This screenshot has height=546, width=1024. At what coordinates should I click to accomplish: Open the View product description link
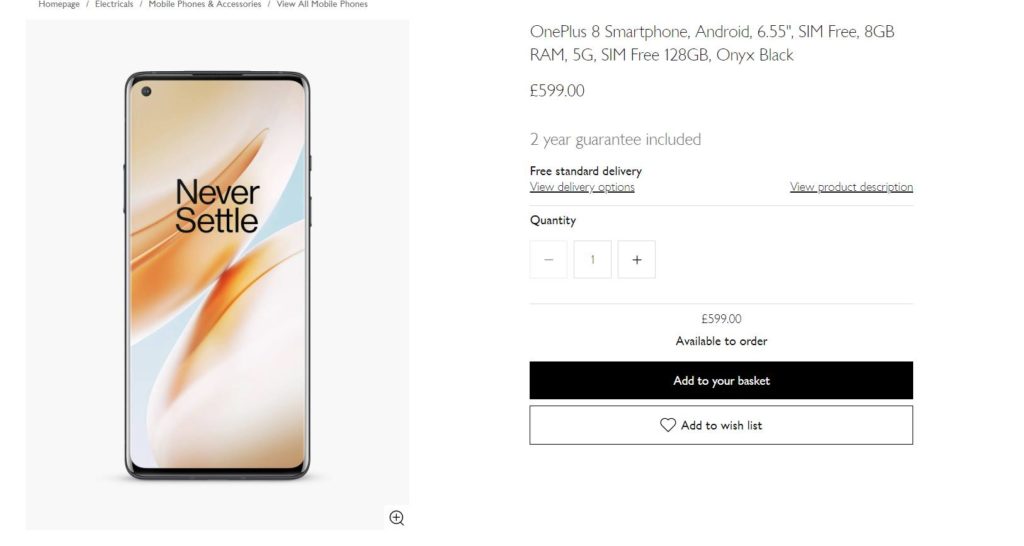coord(851,187)
